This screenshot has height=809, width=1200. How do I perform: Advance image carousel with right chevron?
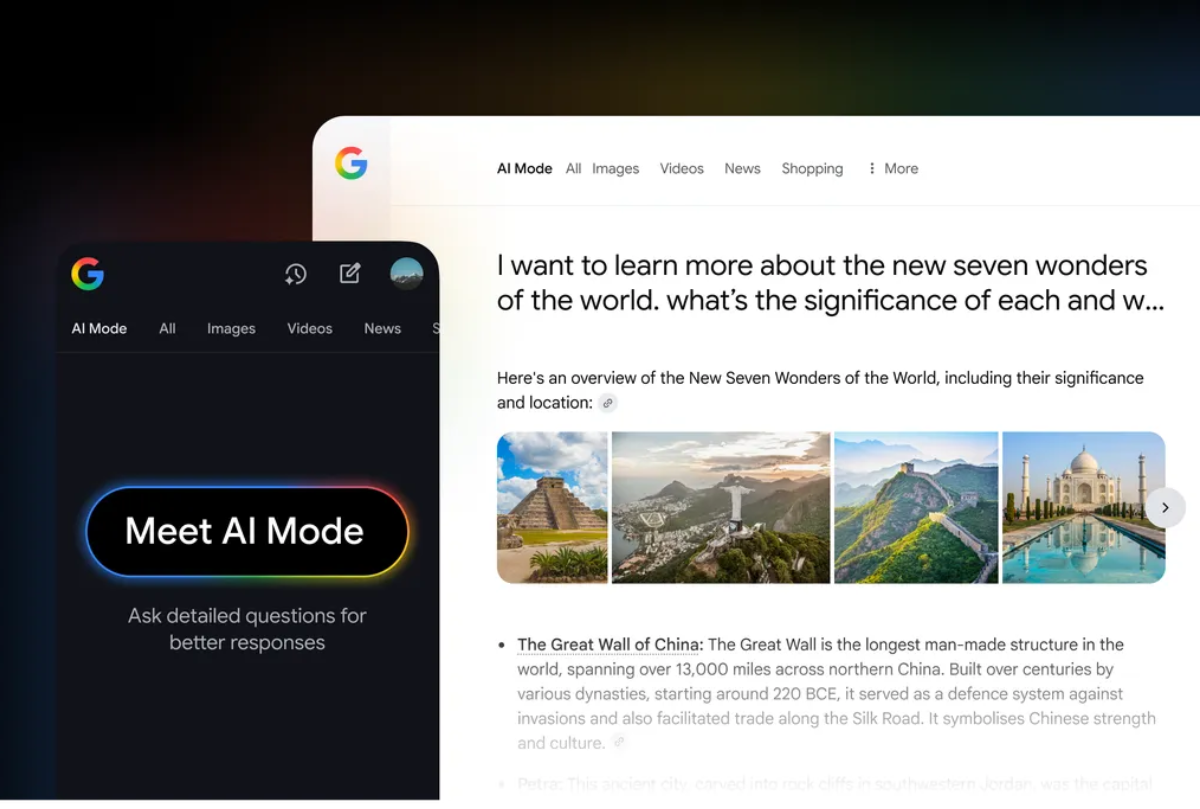tap(1165, 508)
